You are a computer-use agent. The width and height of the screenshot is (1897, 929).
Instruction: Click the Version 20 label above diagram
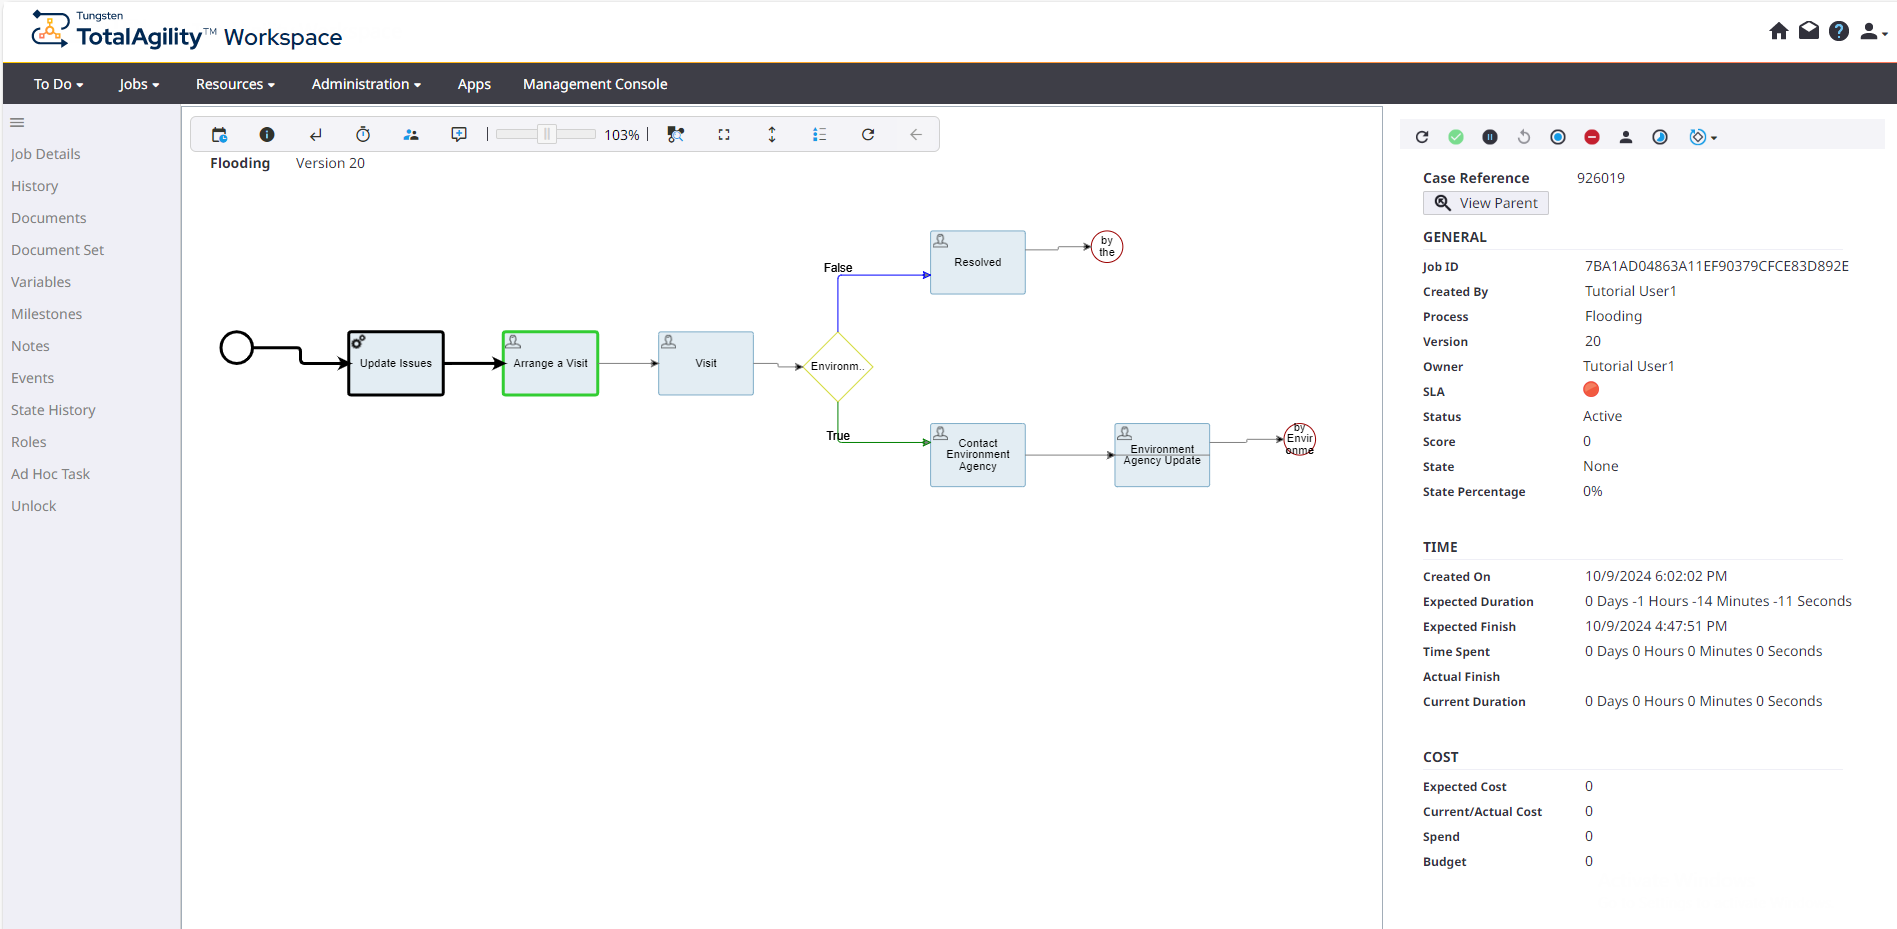(x=330, y=163)
